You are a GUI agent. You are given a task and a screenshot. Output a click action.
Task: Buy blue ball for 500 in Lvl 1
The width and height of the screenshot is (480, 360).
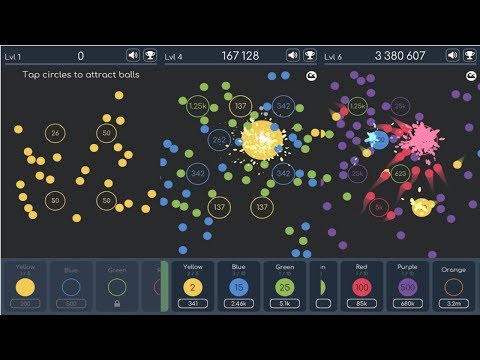click(x=71, y=304)
